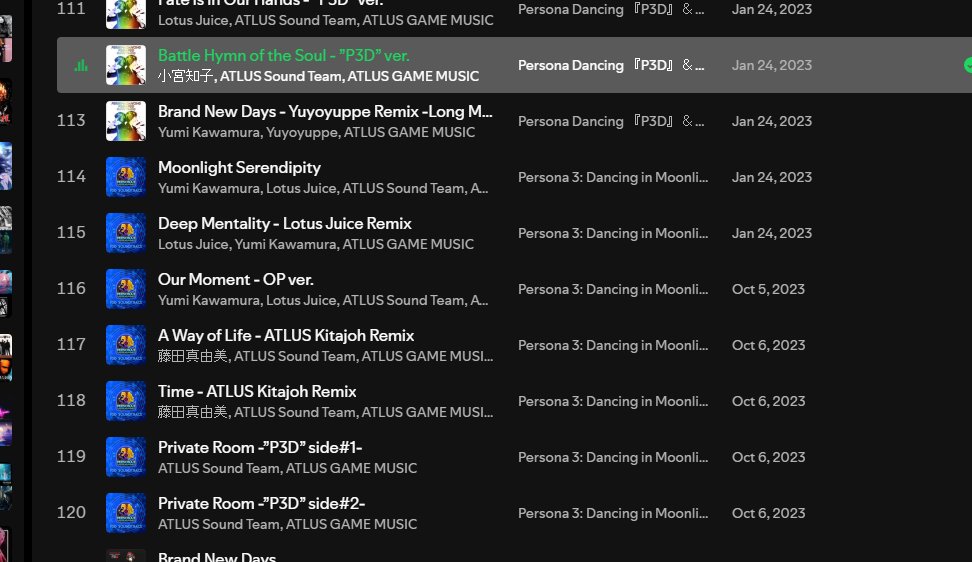
Task: Open artist 藤田真由美 on Time row
Action: [193, 412]
